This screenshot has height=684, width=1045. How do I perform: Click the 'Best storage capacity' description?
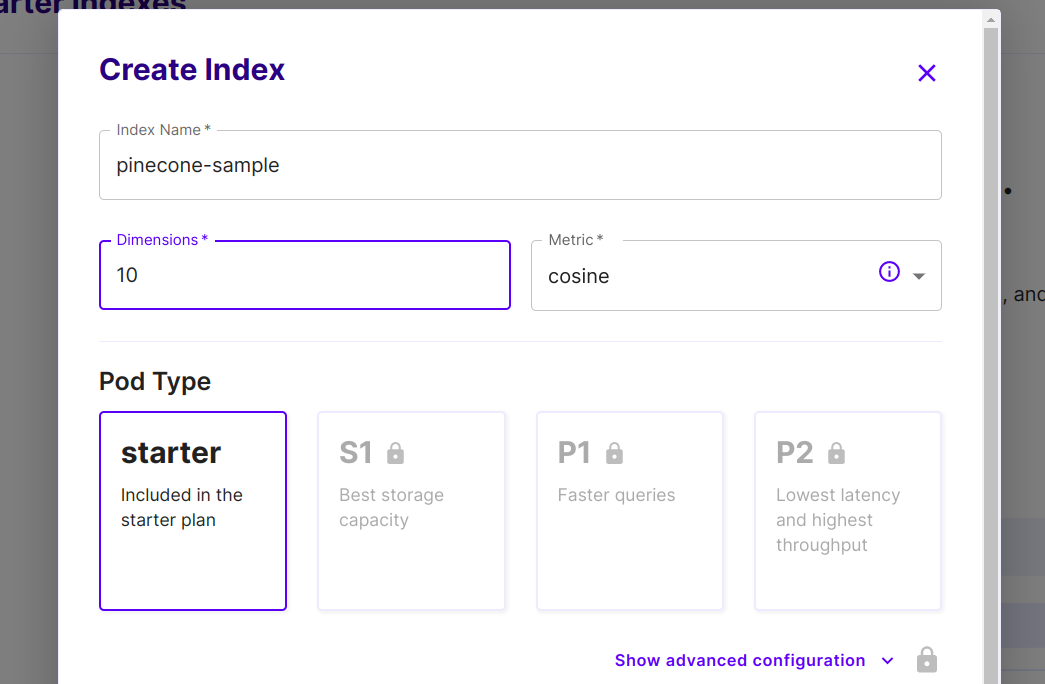coord(391,507)
